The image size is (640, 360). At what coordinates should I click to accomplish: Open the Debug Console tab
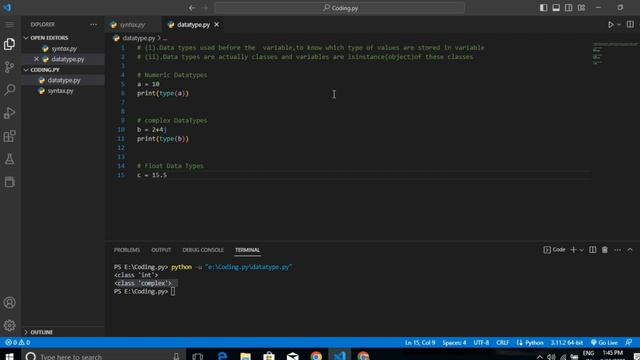(203, 250)
